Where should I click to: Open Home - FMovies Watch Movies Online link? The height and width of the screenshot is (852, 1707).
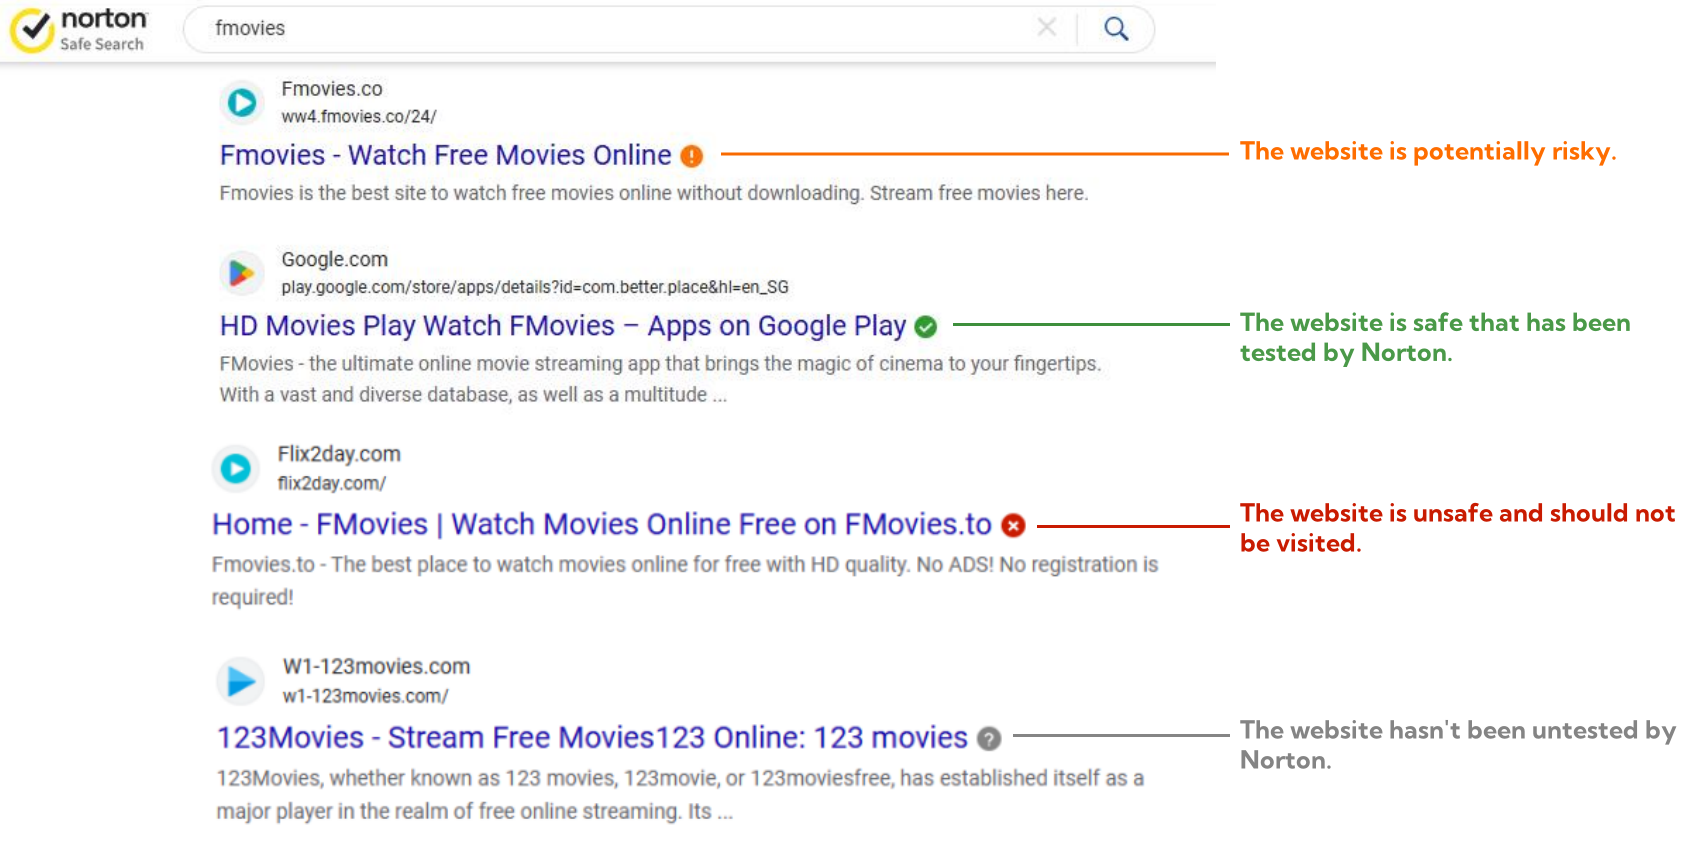(x=602, y=524)
